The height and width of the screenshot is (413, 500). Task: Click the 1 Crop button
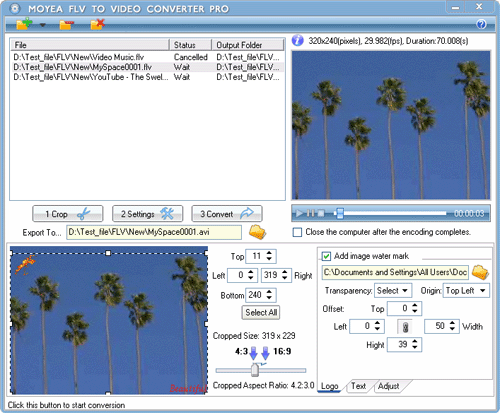point(68,214)
